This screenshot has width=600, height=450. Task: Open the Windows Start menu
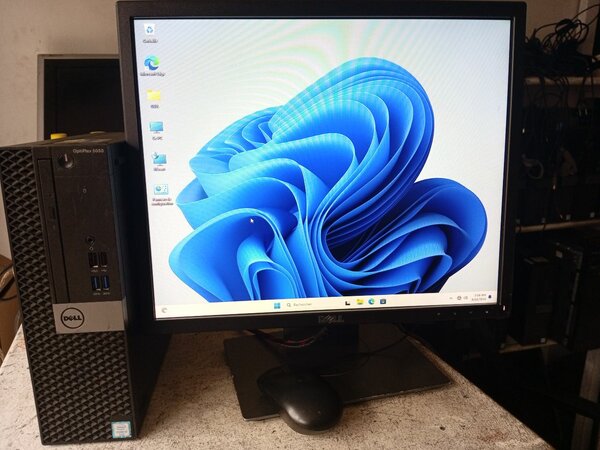pyautogui.click(x=277, y=305)
